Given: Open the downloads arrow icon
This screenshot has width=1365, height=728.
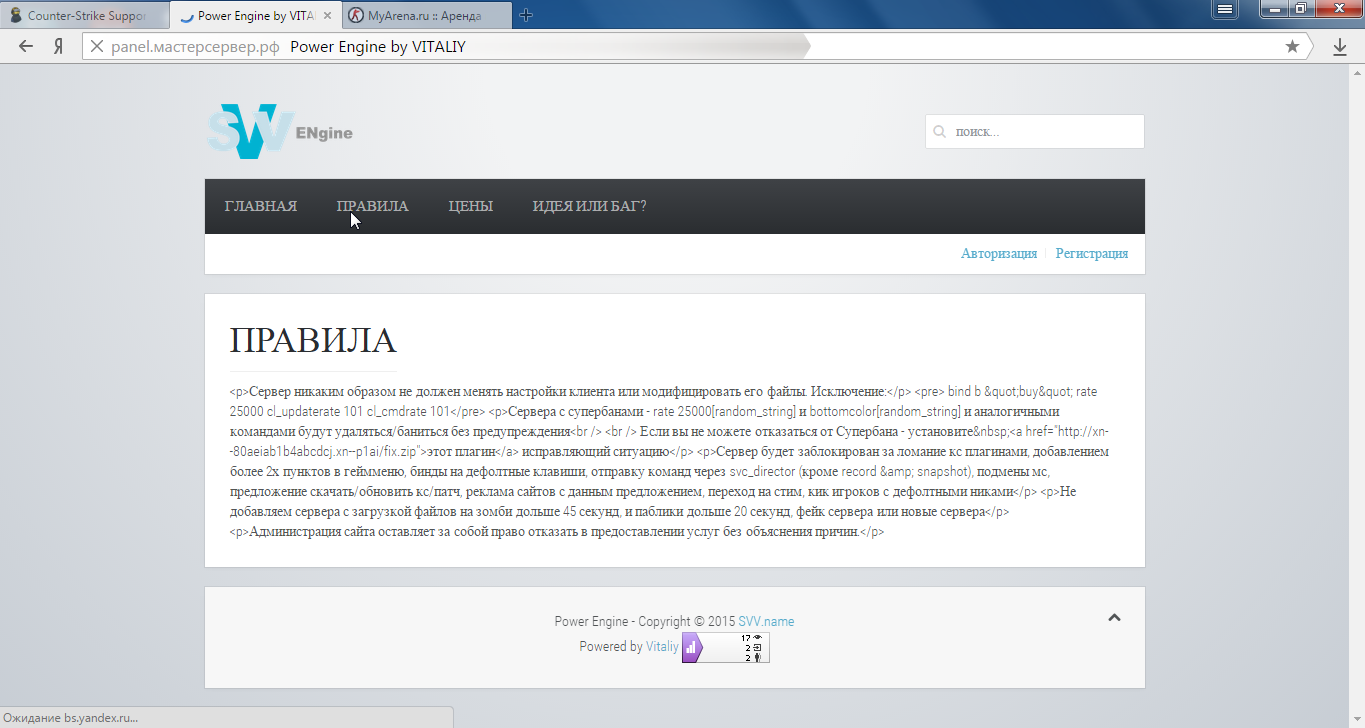Looking at the screenshot, I should [x=1340, y=46].
